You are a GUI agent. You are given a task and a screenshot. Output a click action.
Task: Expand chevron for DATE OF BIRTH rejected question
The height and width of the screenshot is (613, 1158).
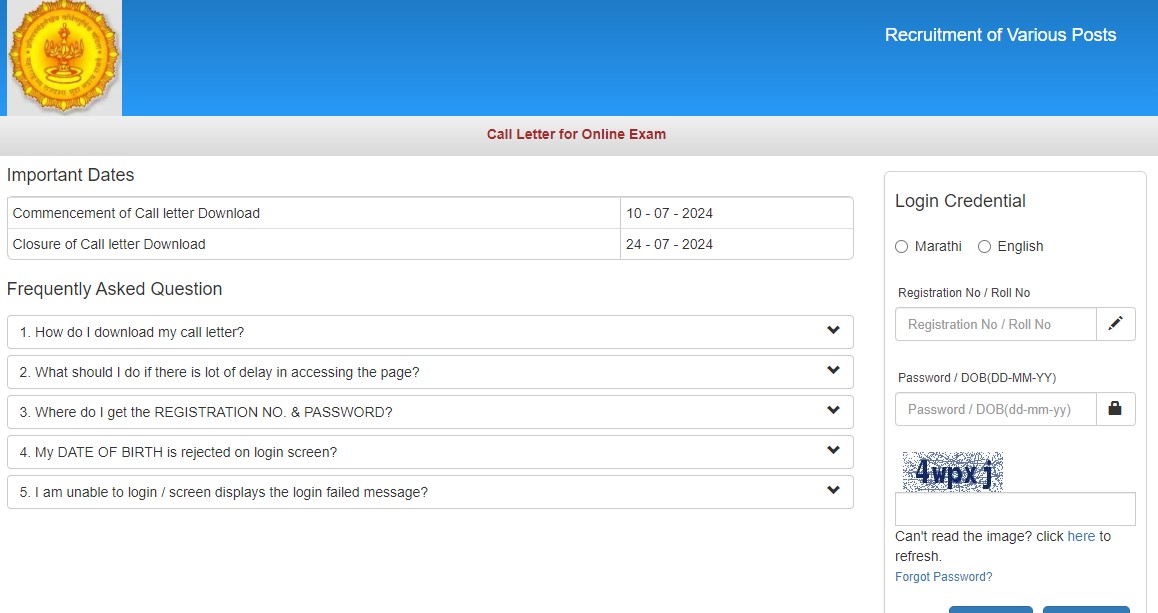pos(833,451)
